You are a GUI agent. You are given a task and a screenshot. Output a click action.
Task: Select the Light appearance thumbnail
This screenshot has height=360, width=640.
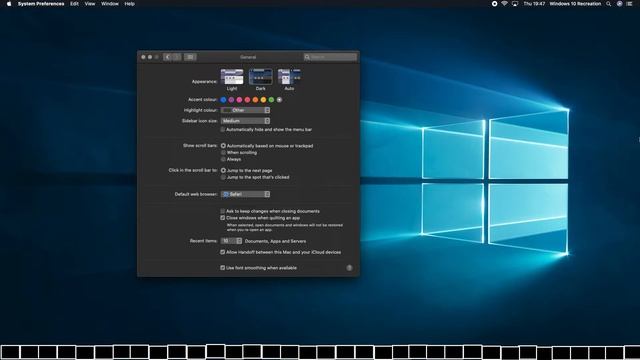(232, 77)
